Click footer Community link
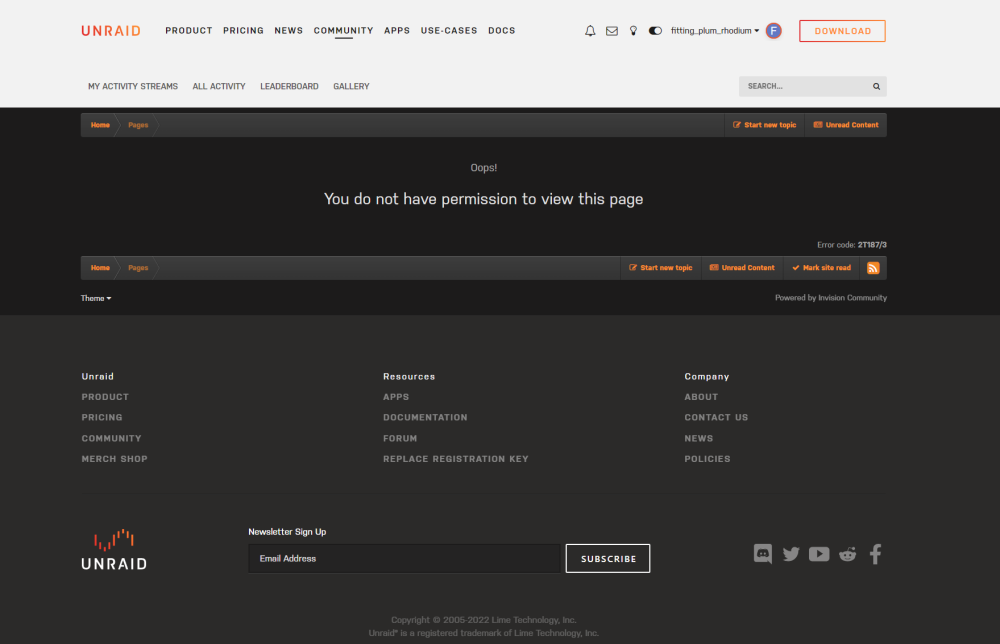The width and height of the screenshot is (1000, 644). [112, 438]
